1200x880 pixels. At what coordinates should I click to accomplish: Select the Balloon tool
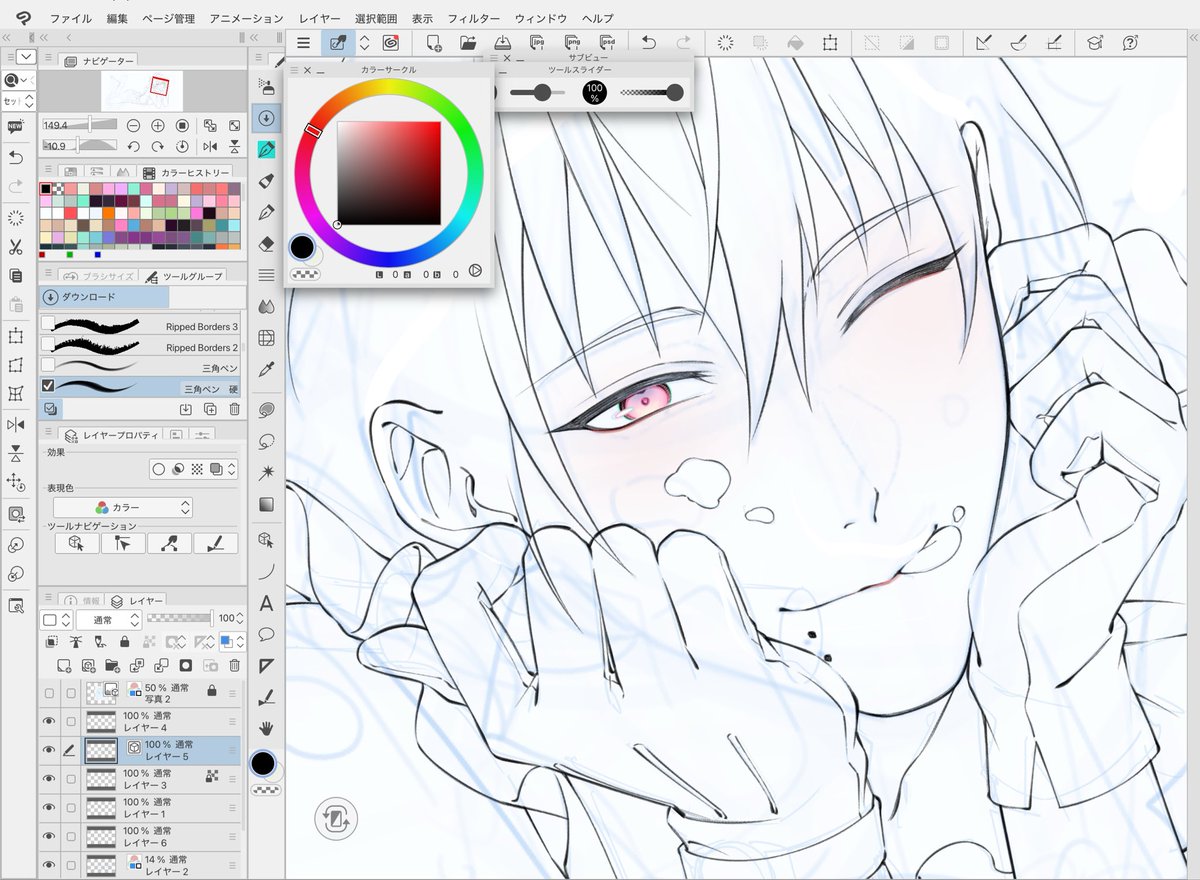(x=266, y=634)
